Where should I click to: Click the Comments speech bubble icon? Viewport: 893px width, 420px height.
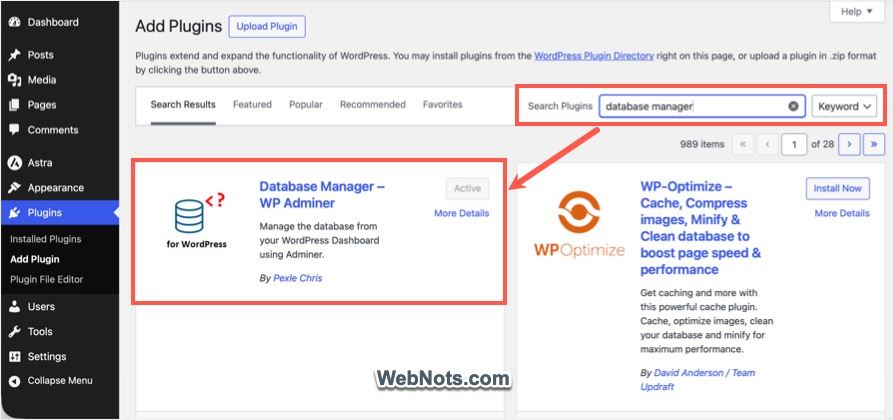[14, 130]
